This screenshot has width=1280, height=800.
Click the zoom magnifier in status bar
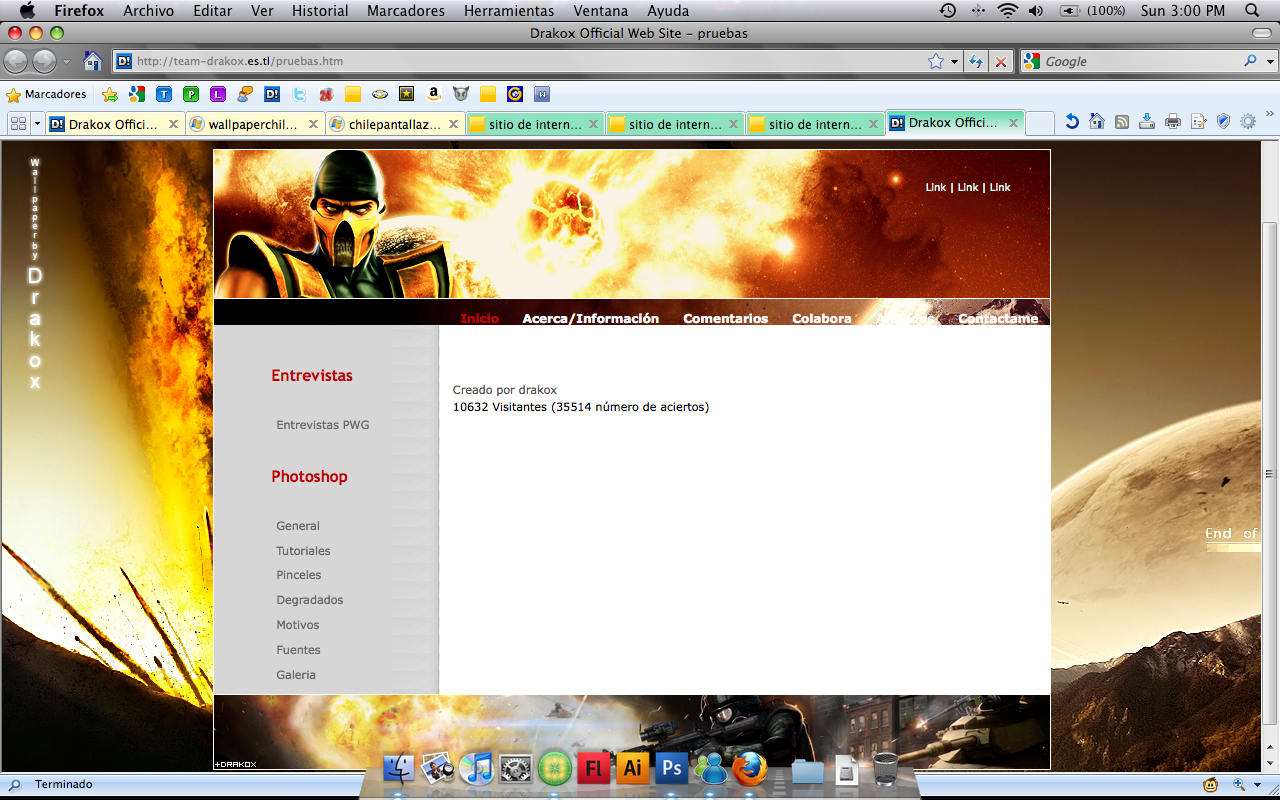(1239, 785)
